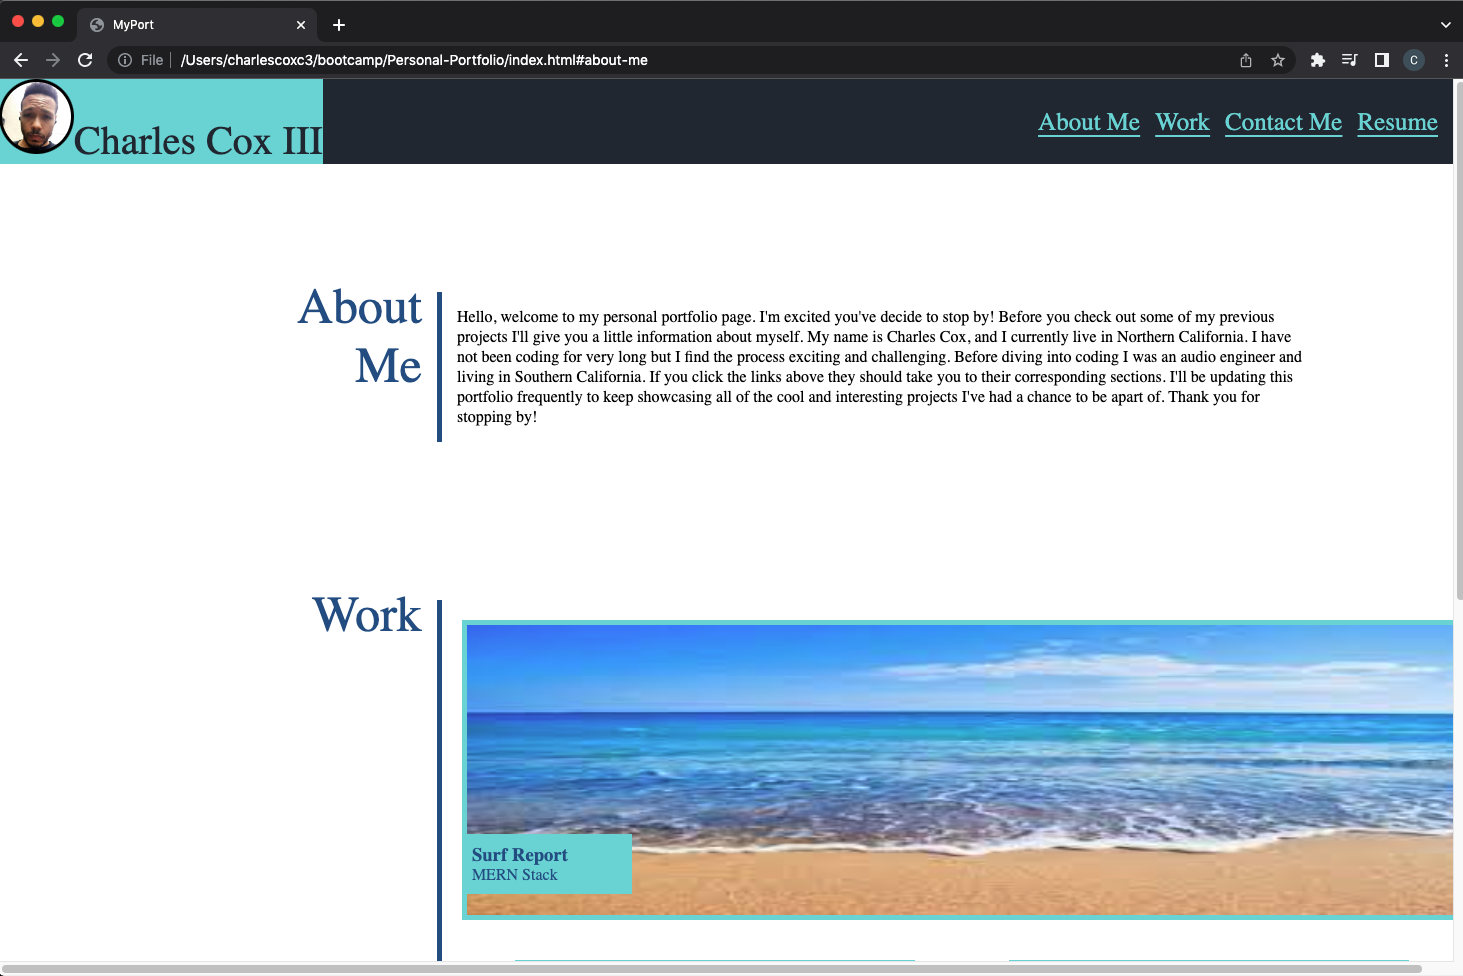Select the MyPort browser tab
This screenshot has width=1463, height=976.
coord(197,25)
